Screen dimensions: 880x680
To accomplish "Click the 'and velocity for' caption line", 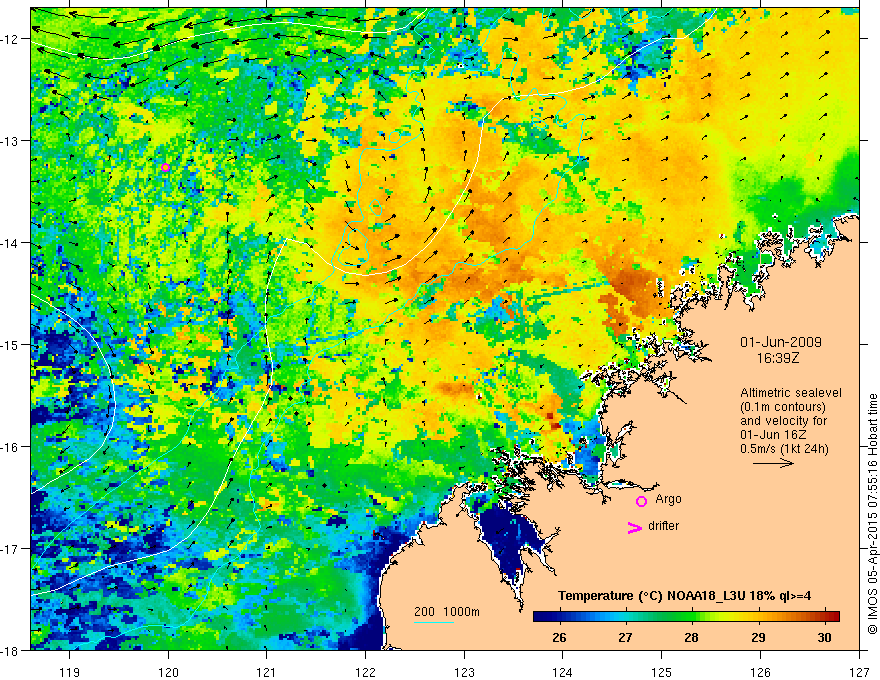I will 783,421.
